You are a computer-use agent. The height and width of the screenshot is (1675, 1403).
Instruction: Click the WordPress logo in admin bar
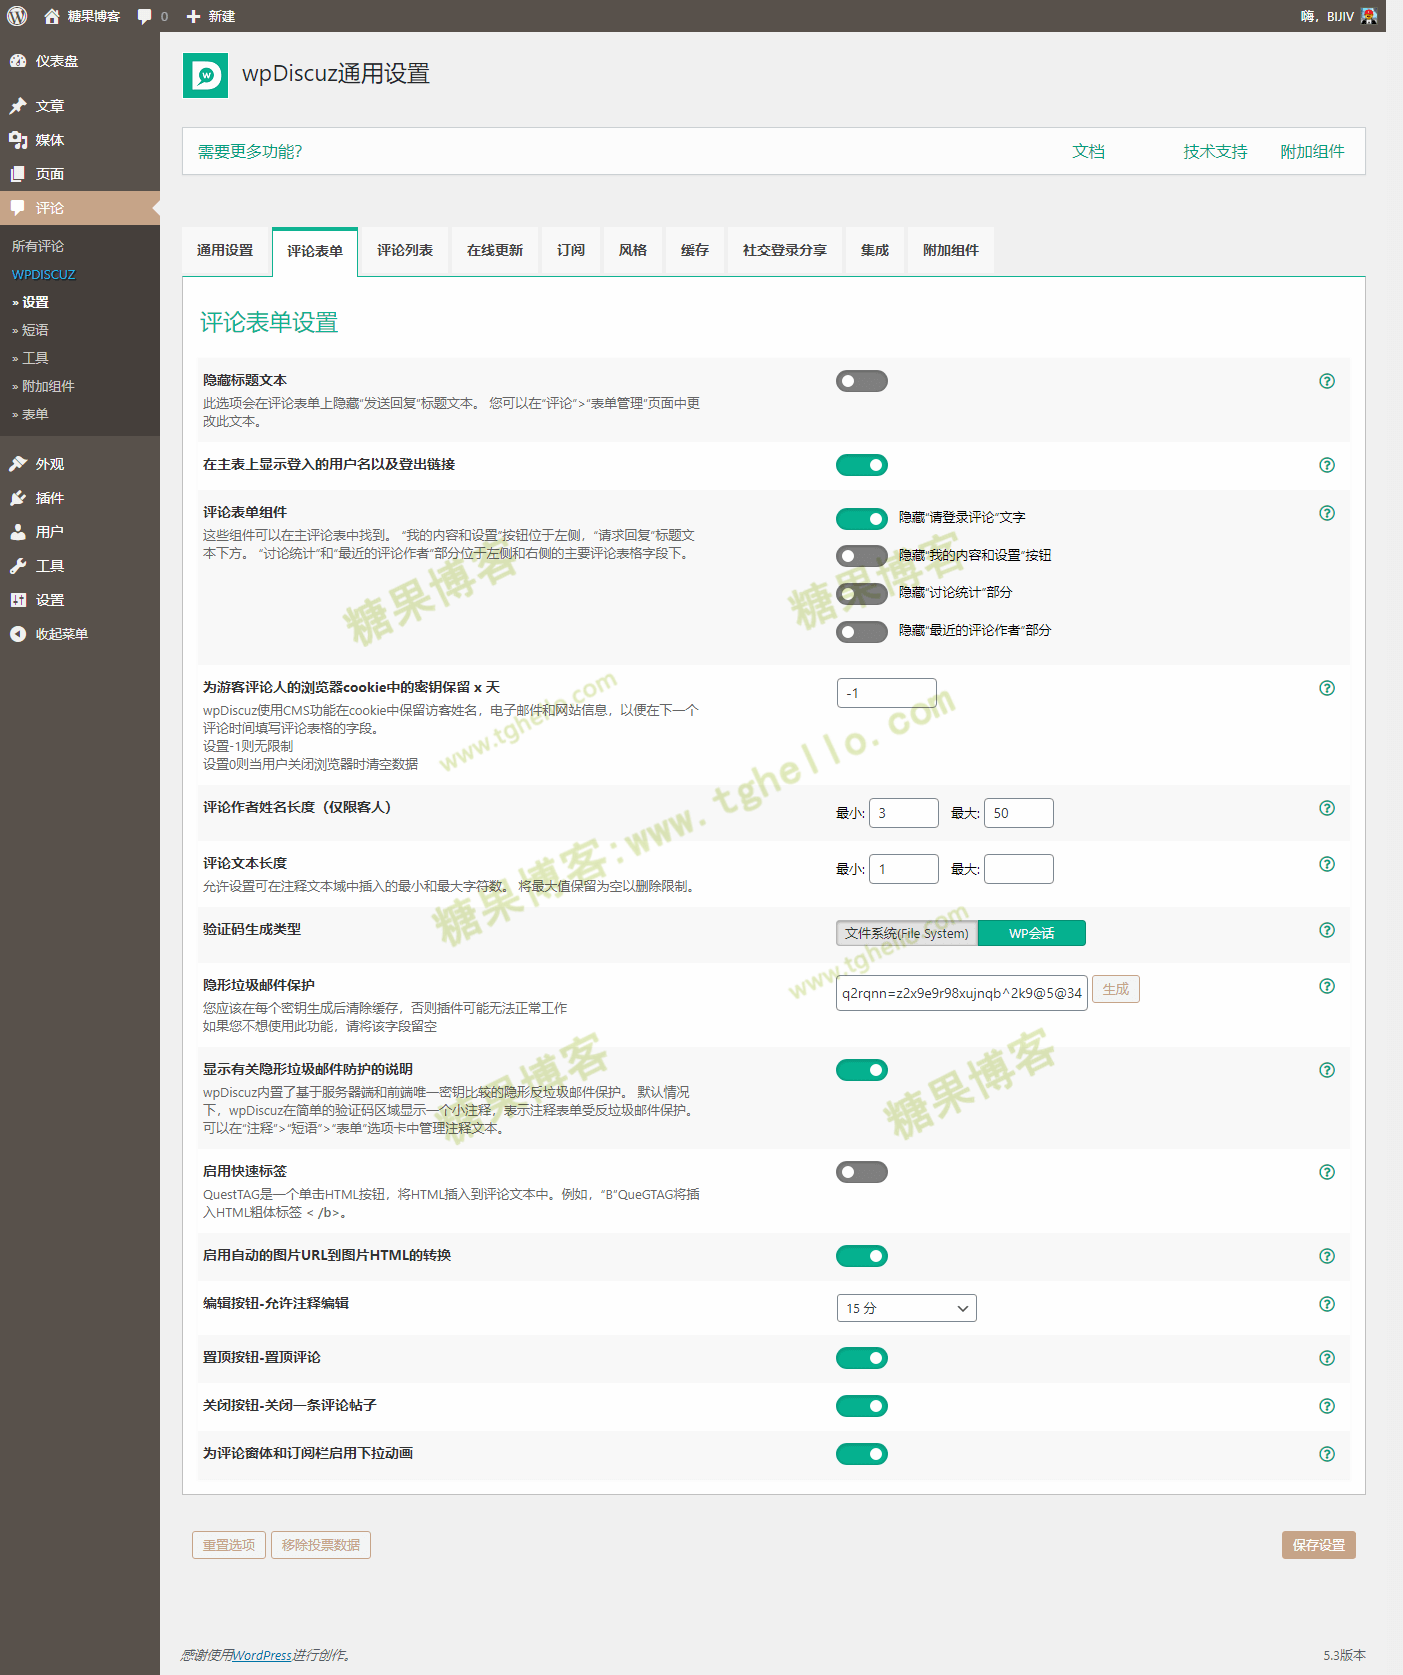point(17,16)
